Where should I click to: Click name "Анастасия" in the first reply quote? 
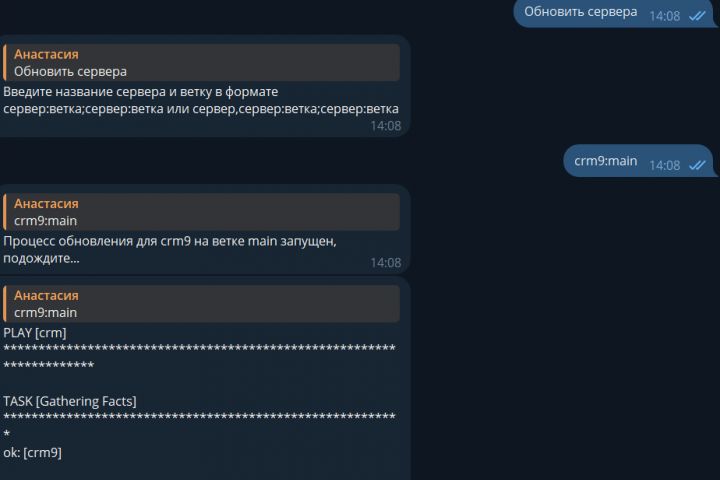pyautogui.click(x=46, y=54)
